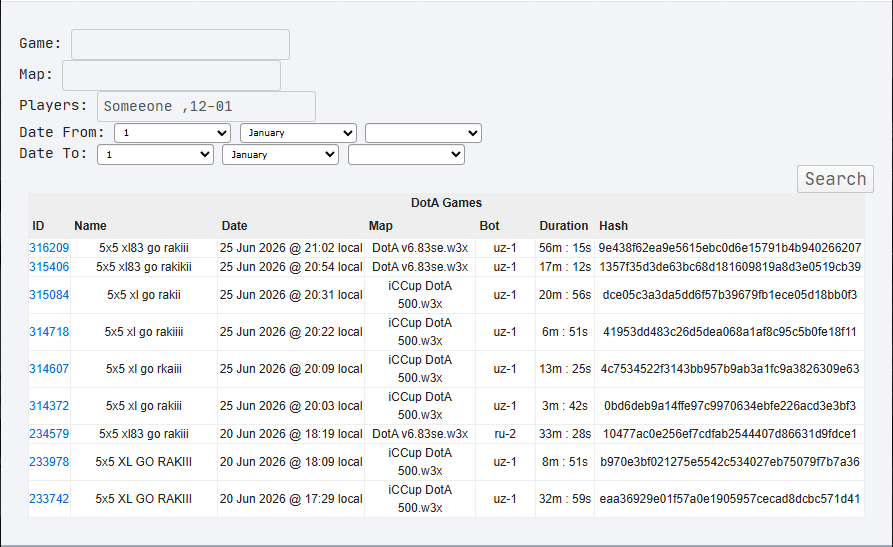
Task: Open game ID 233742 link
Action: [x=49, y=499]
